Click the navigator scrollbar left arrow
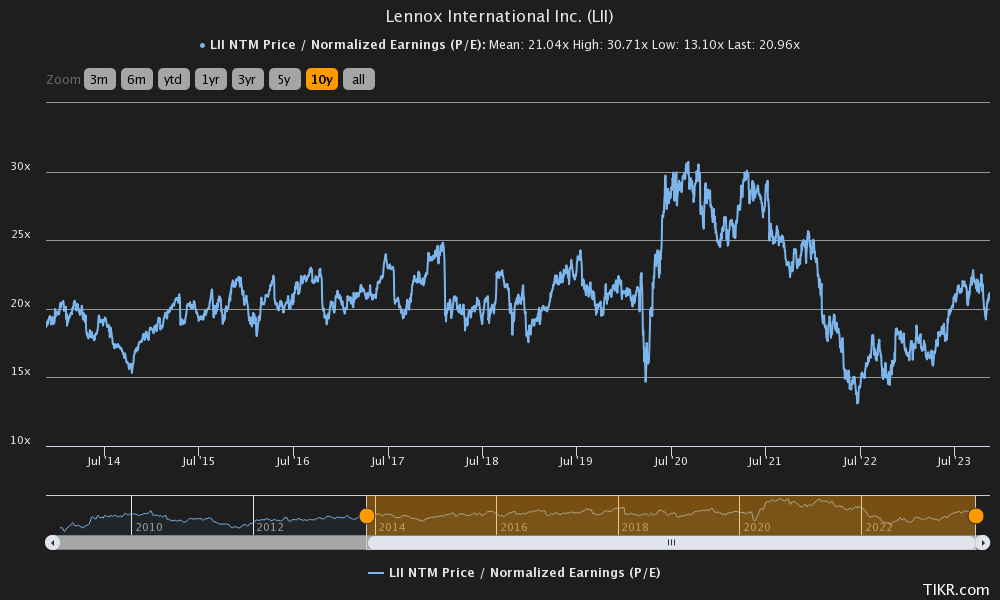This screenshot has height=600, width=1000. click(x=52, y=543)
